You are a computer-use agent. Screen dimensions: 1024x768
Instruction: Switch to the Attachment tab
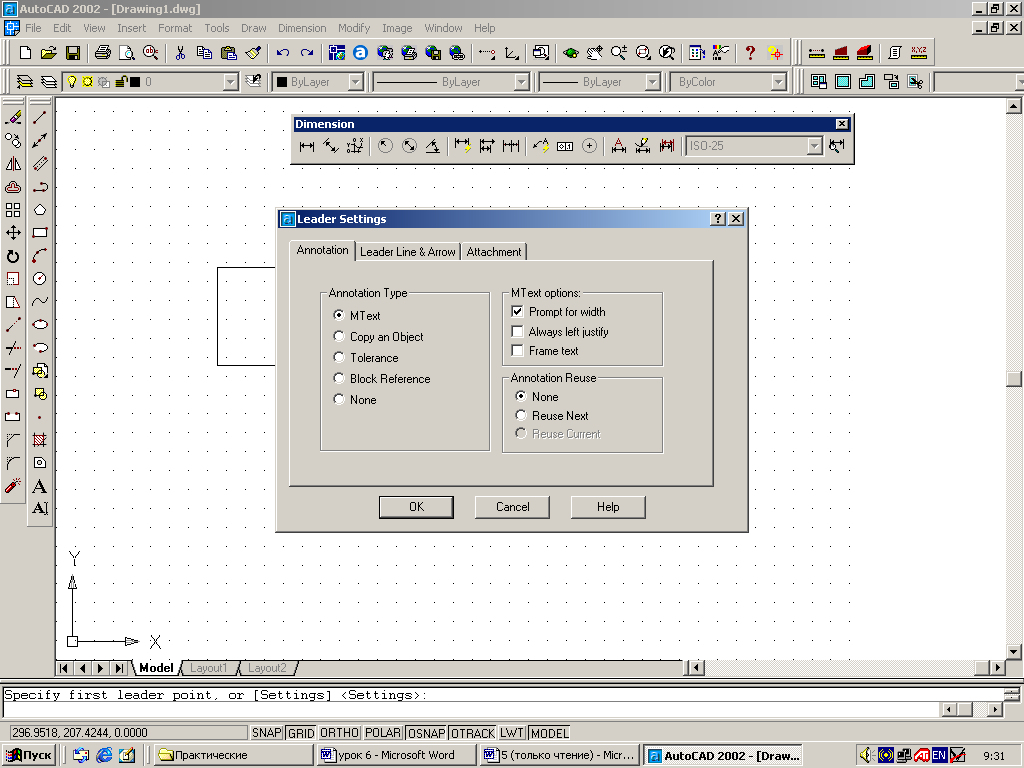tap(494, 251)
